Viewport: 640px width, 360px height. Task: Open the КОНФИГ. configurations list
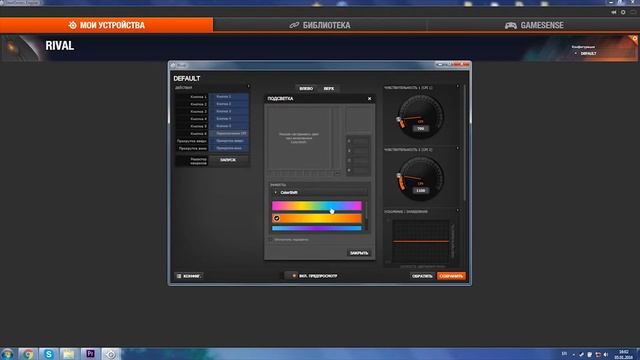(189, 276)
